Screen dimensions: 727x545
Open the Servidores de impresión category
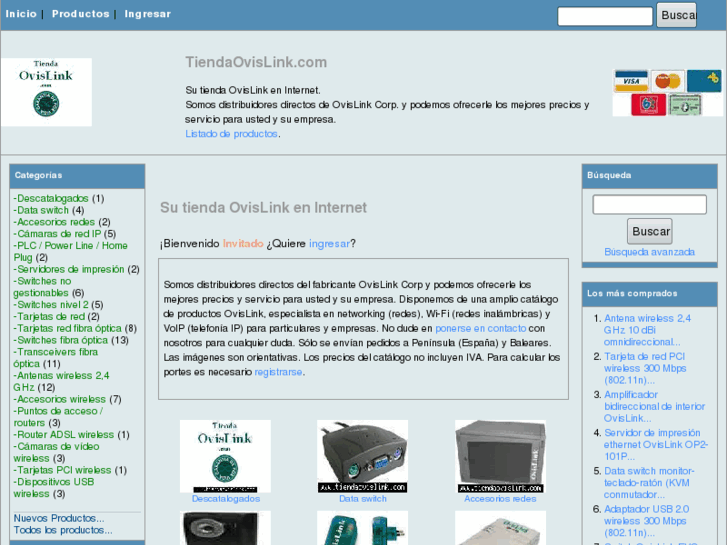[70, 269]
